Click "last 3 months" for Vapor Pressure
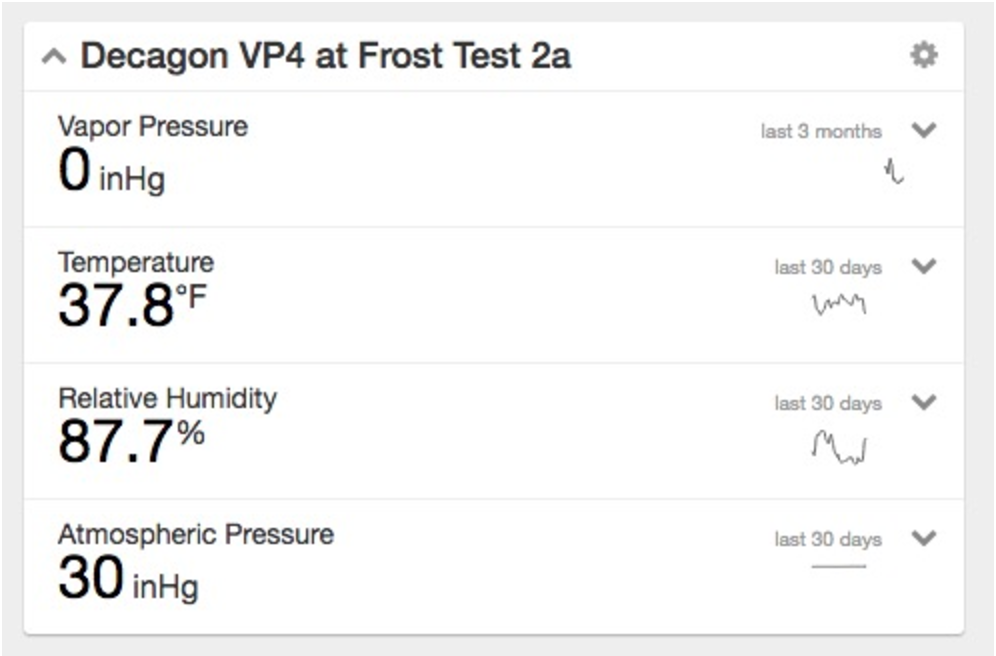Screen dimensions: 996x656 click(821, 132)
